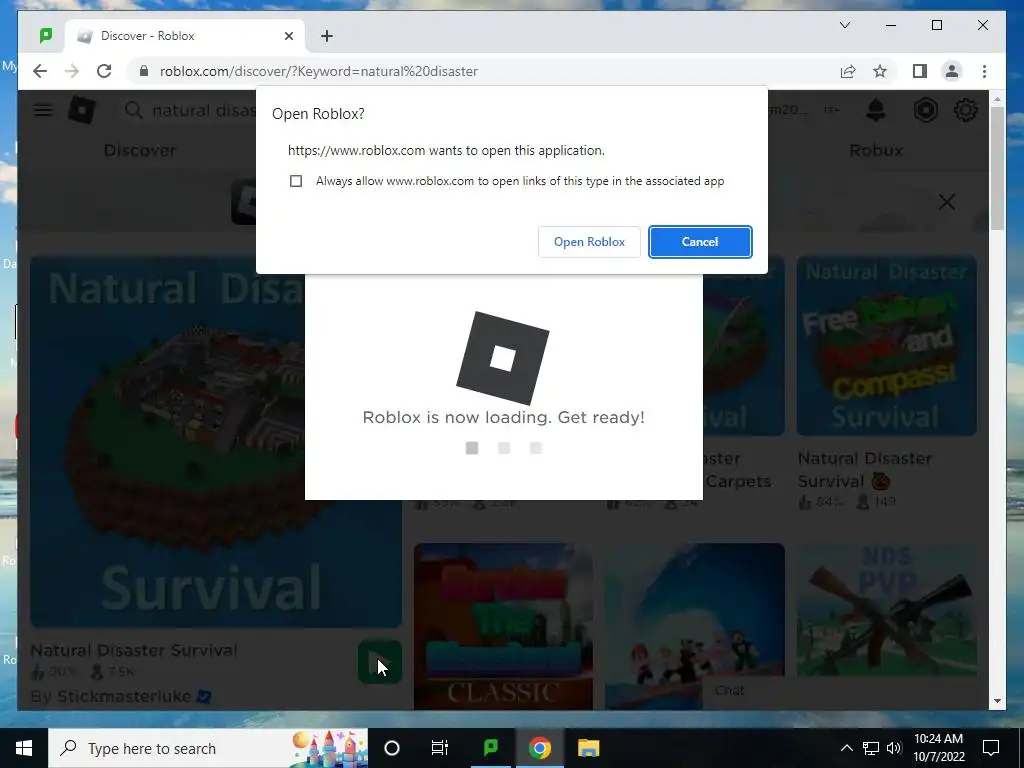1024x768 pixels.
Task: Open the Roblox hamburger navigation menu
Action: pyautogui.click(x=43, y=110)
